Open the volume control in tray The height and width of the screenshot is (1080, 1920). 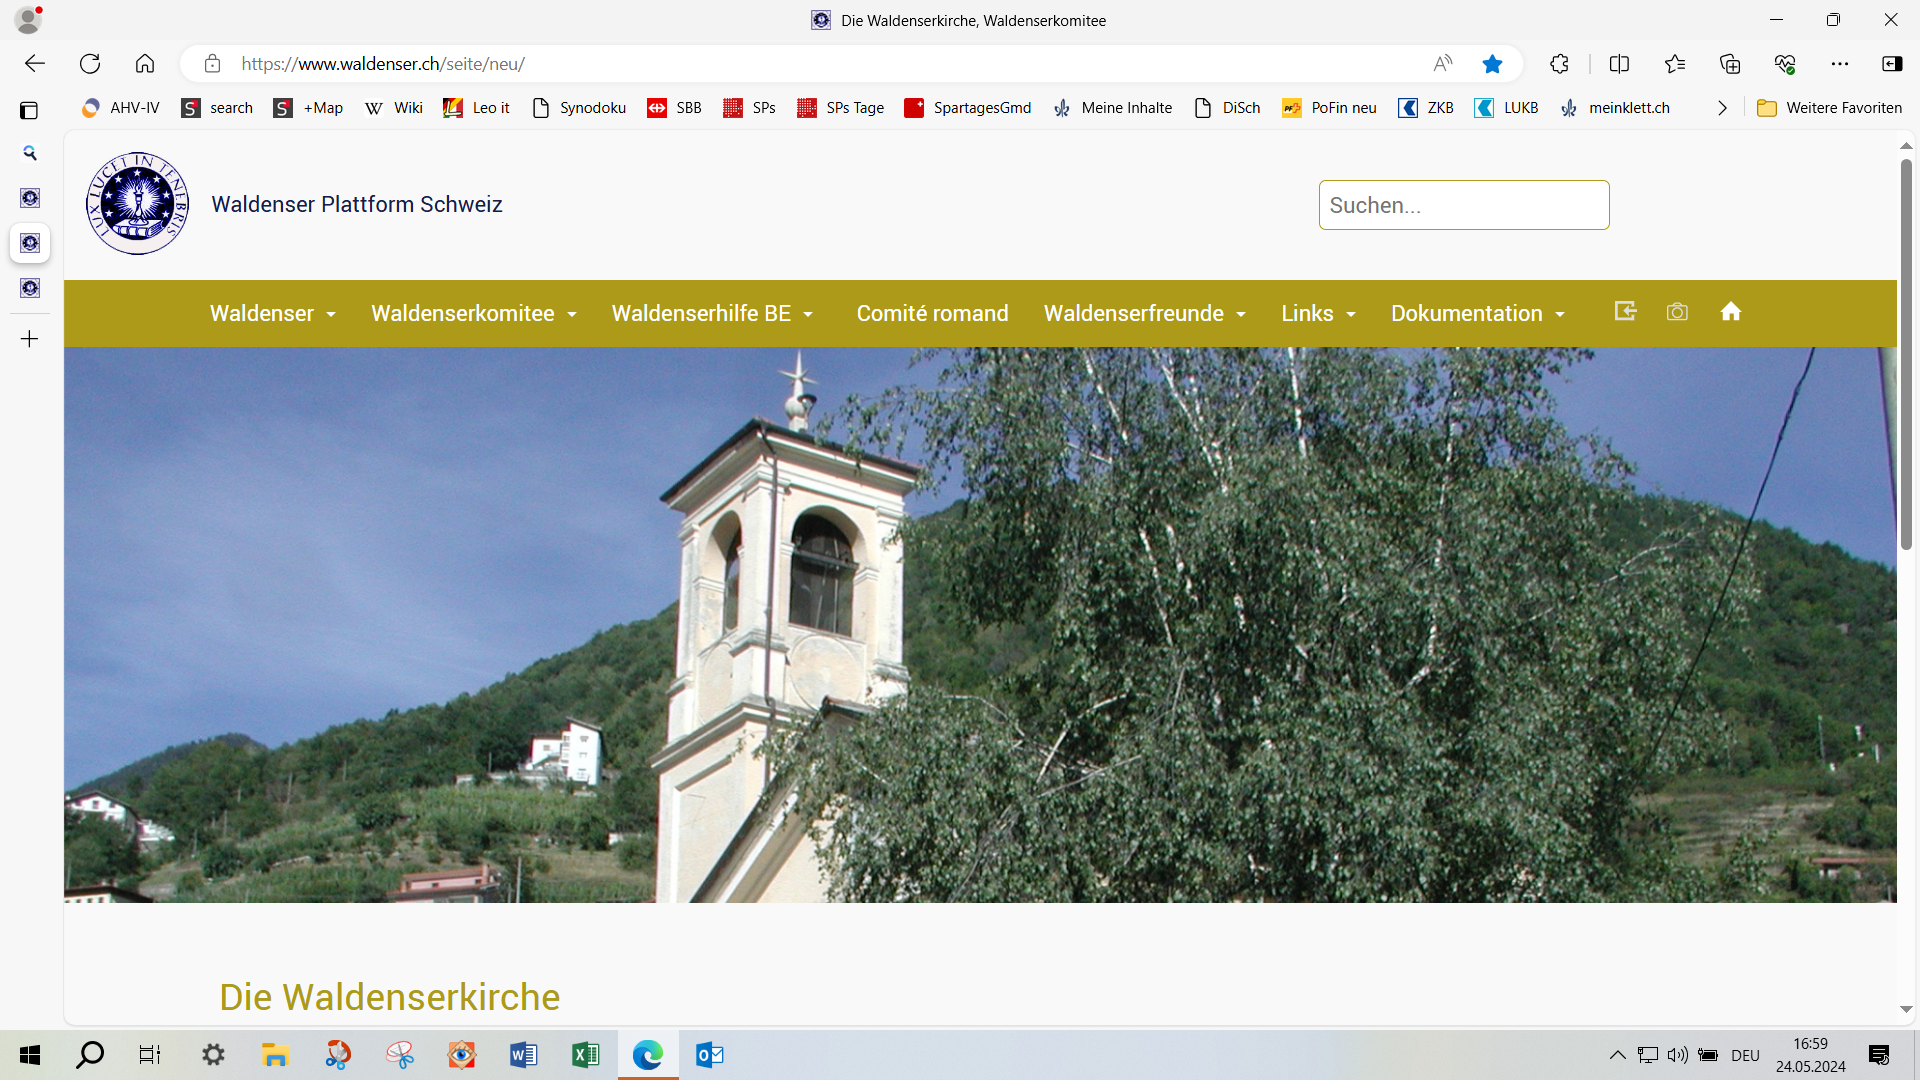pos(1677,1055)
